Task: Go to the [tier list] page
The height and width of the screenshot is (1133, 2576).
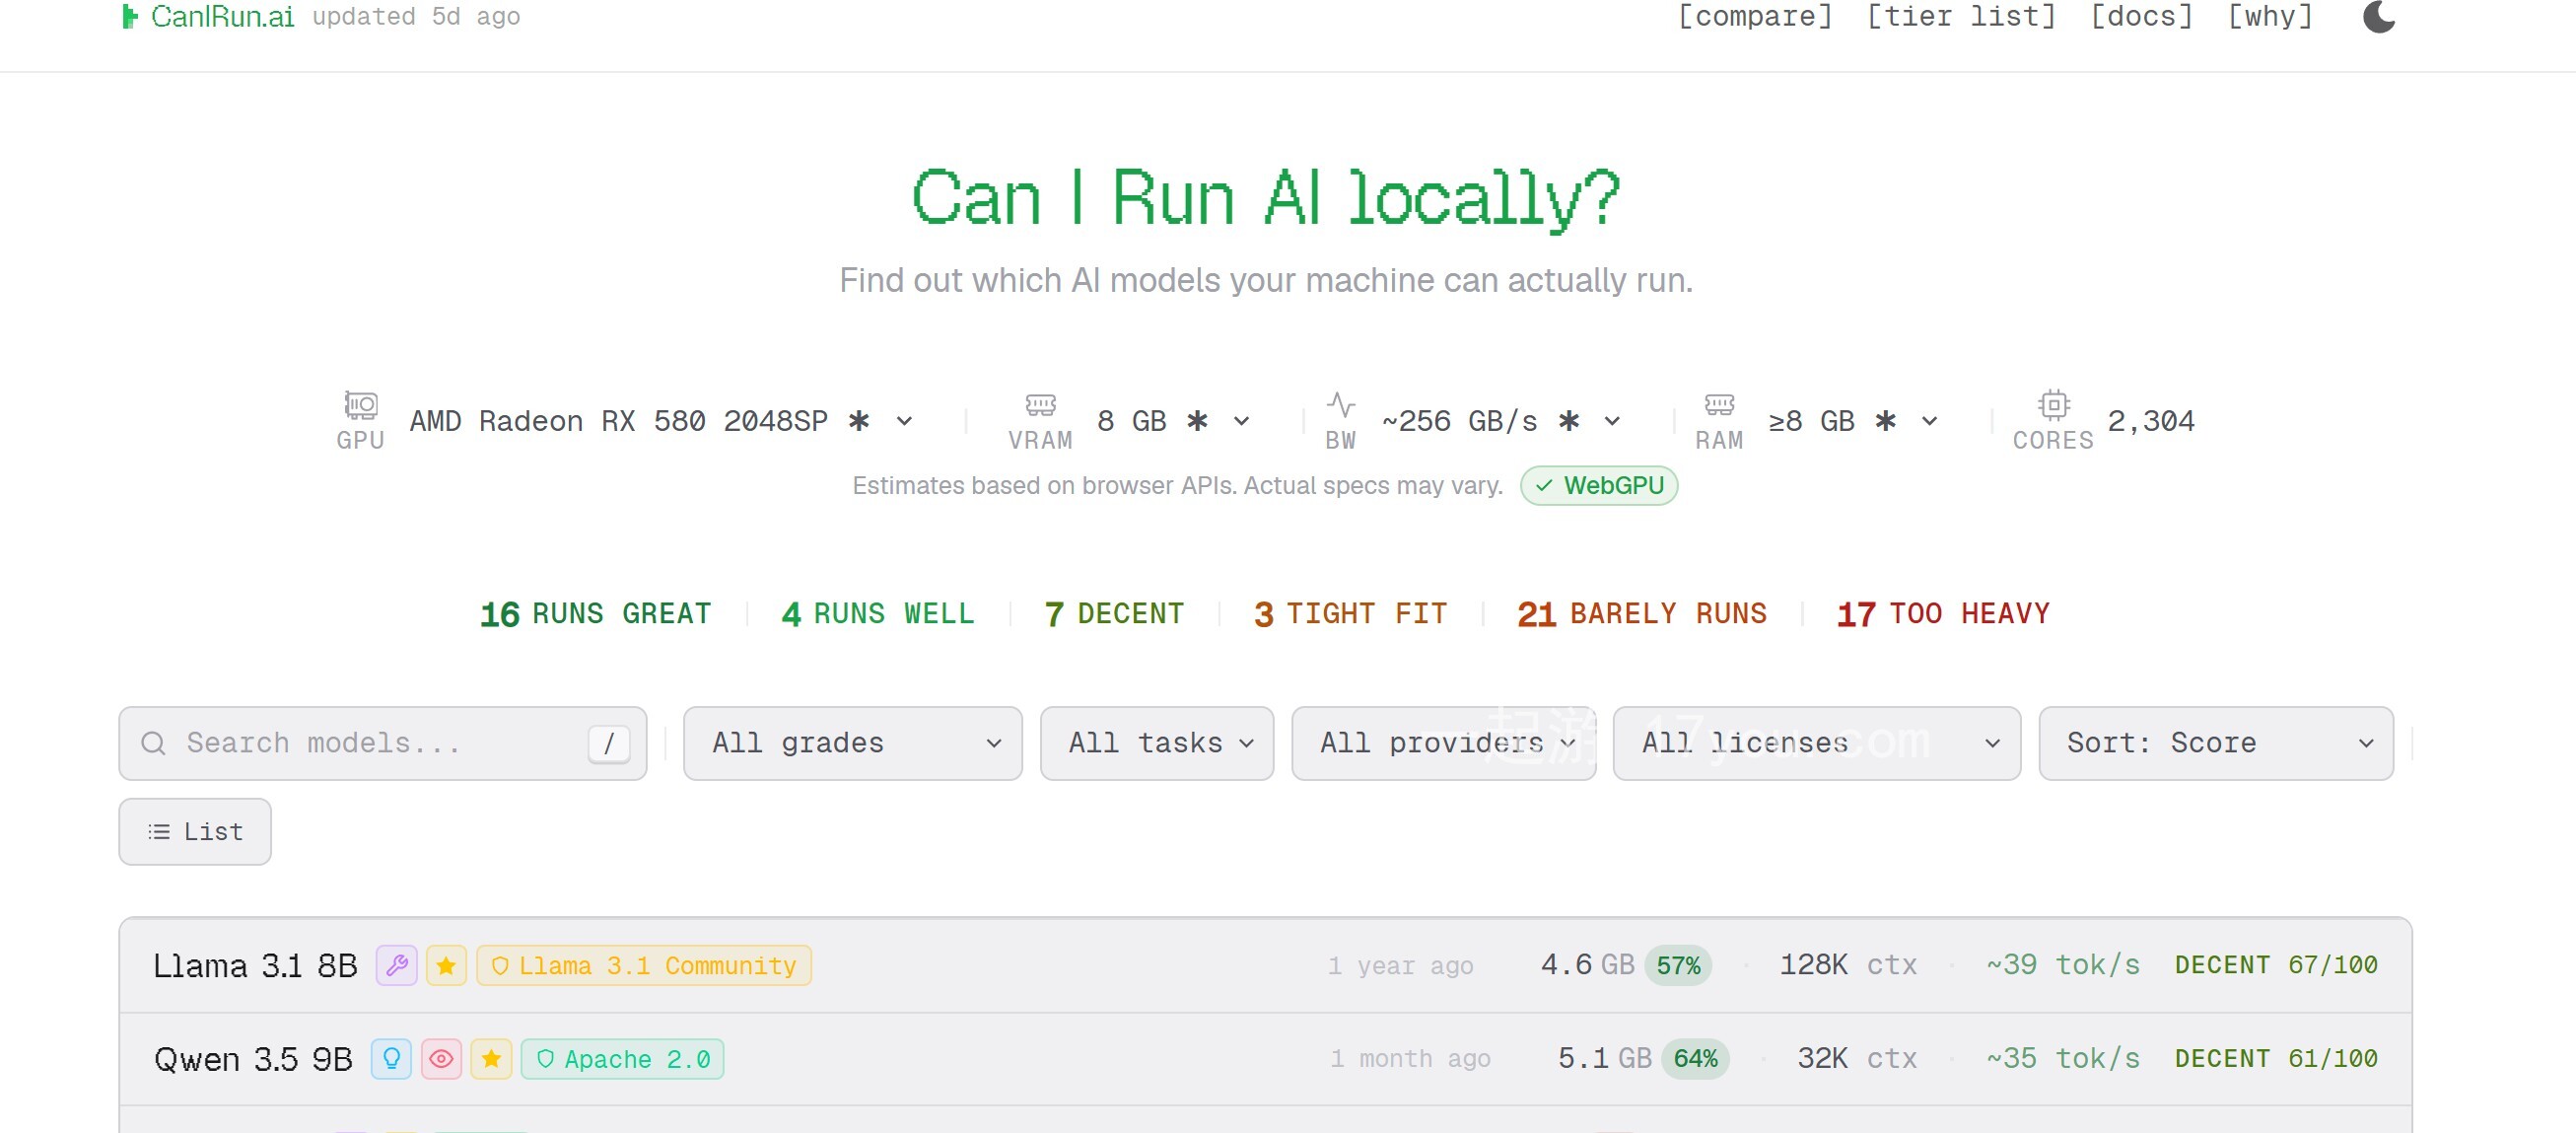Action: 1960,17
